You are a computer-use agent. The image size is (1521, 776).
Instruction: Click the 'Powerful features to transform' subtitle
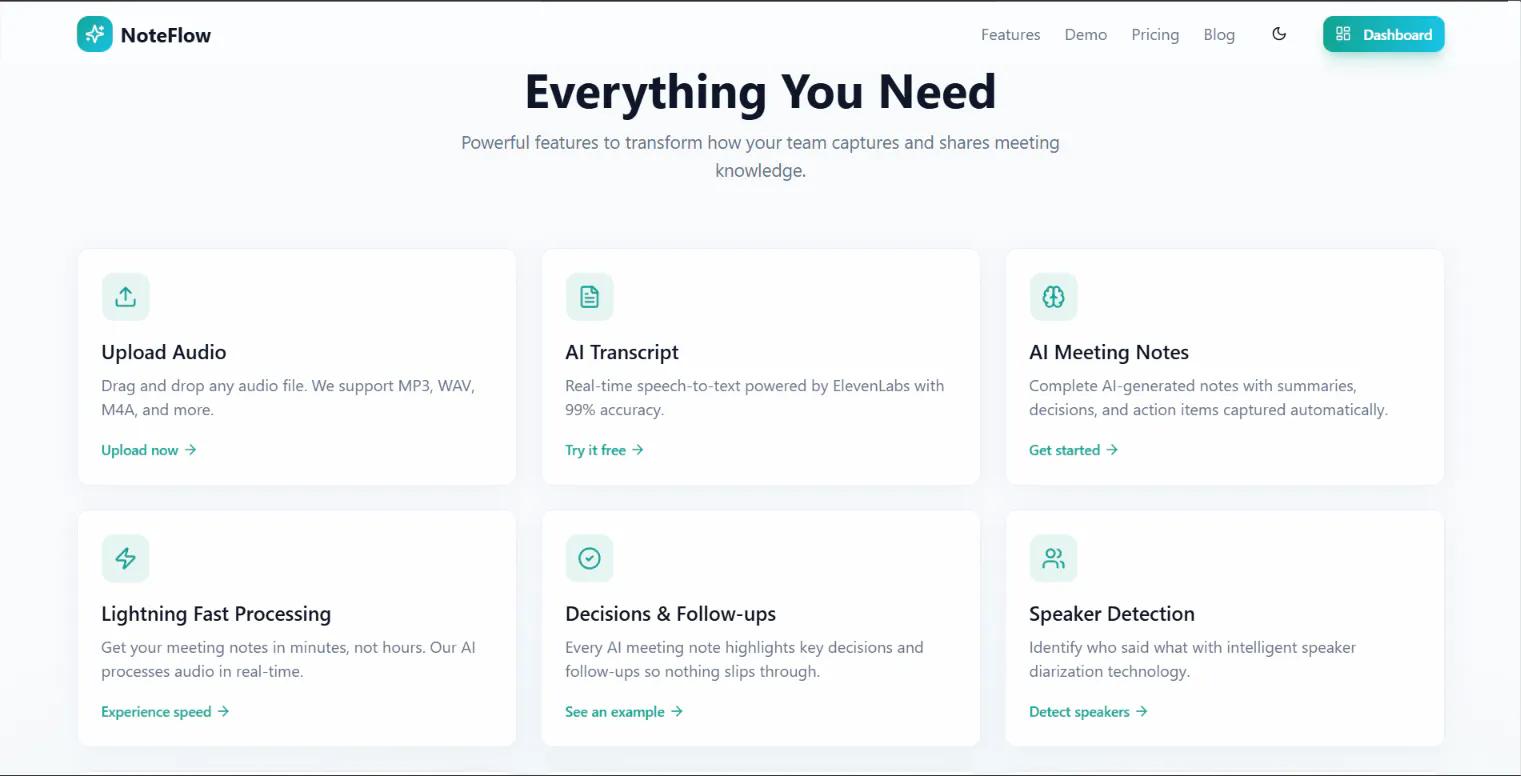click(x=760, y=157)
